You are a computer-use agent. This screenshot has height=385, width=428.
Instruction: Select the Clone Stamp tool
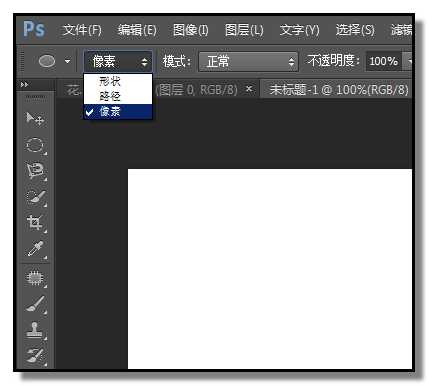pos(35,330)
